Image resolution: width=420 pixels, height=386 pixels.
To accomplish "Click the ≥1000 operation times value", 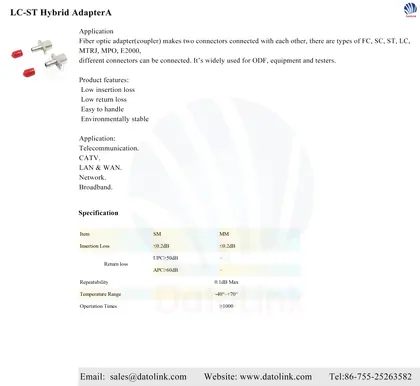I will tap(226, 306).
